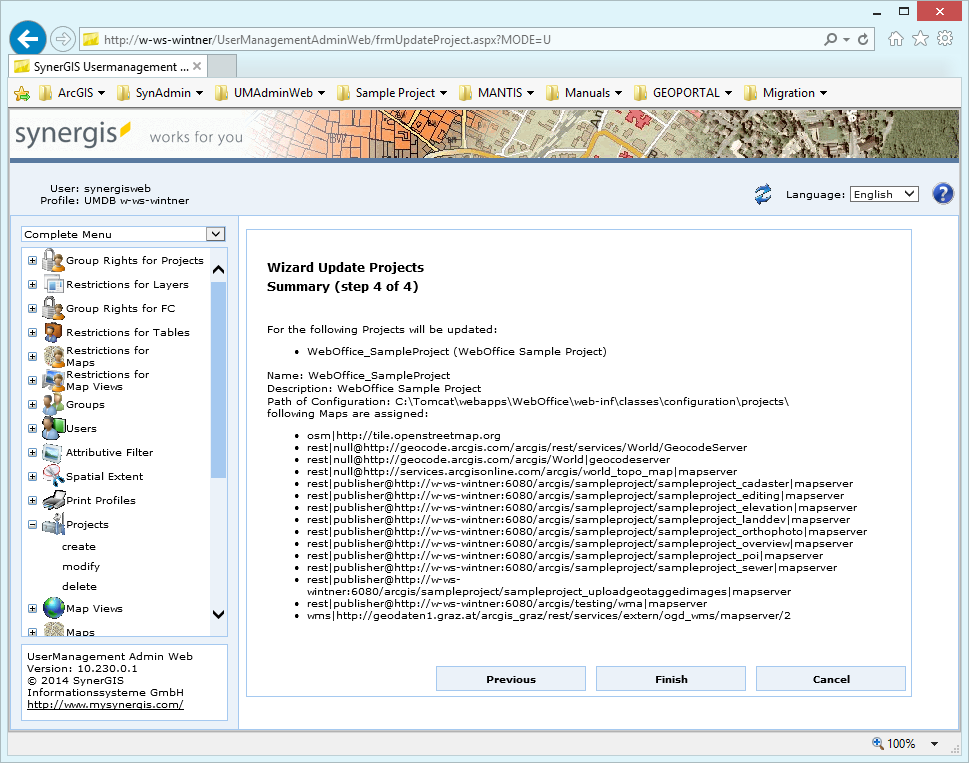Open the Language dropdown
Screen dimensions: 969x763
pyautogui.click(x=884, y=194)
